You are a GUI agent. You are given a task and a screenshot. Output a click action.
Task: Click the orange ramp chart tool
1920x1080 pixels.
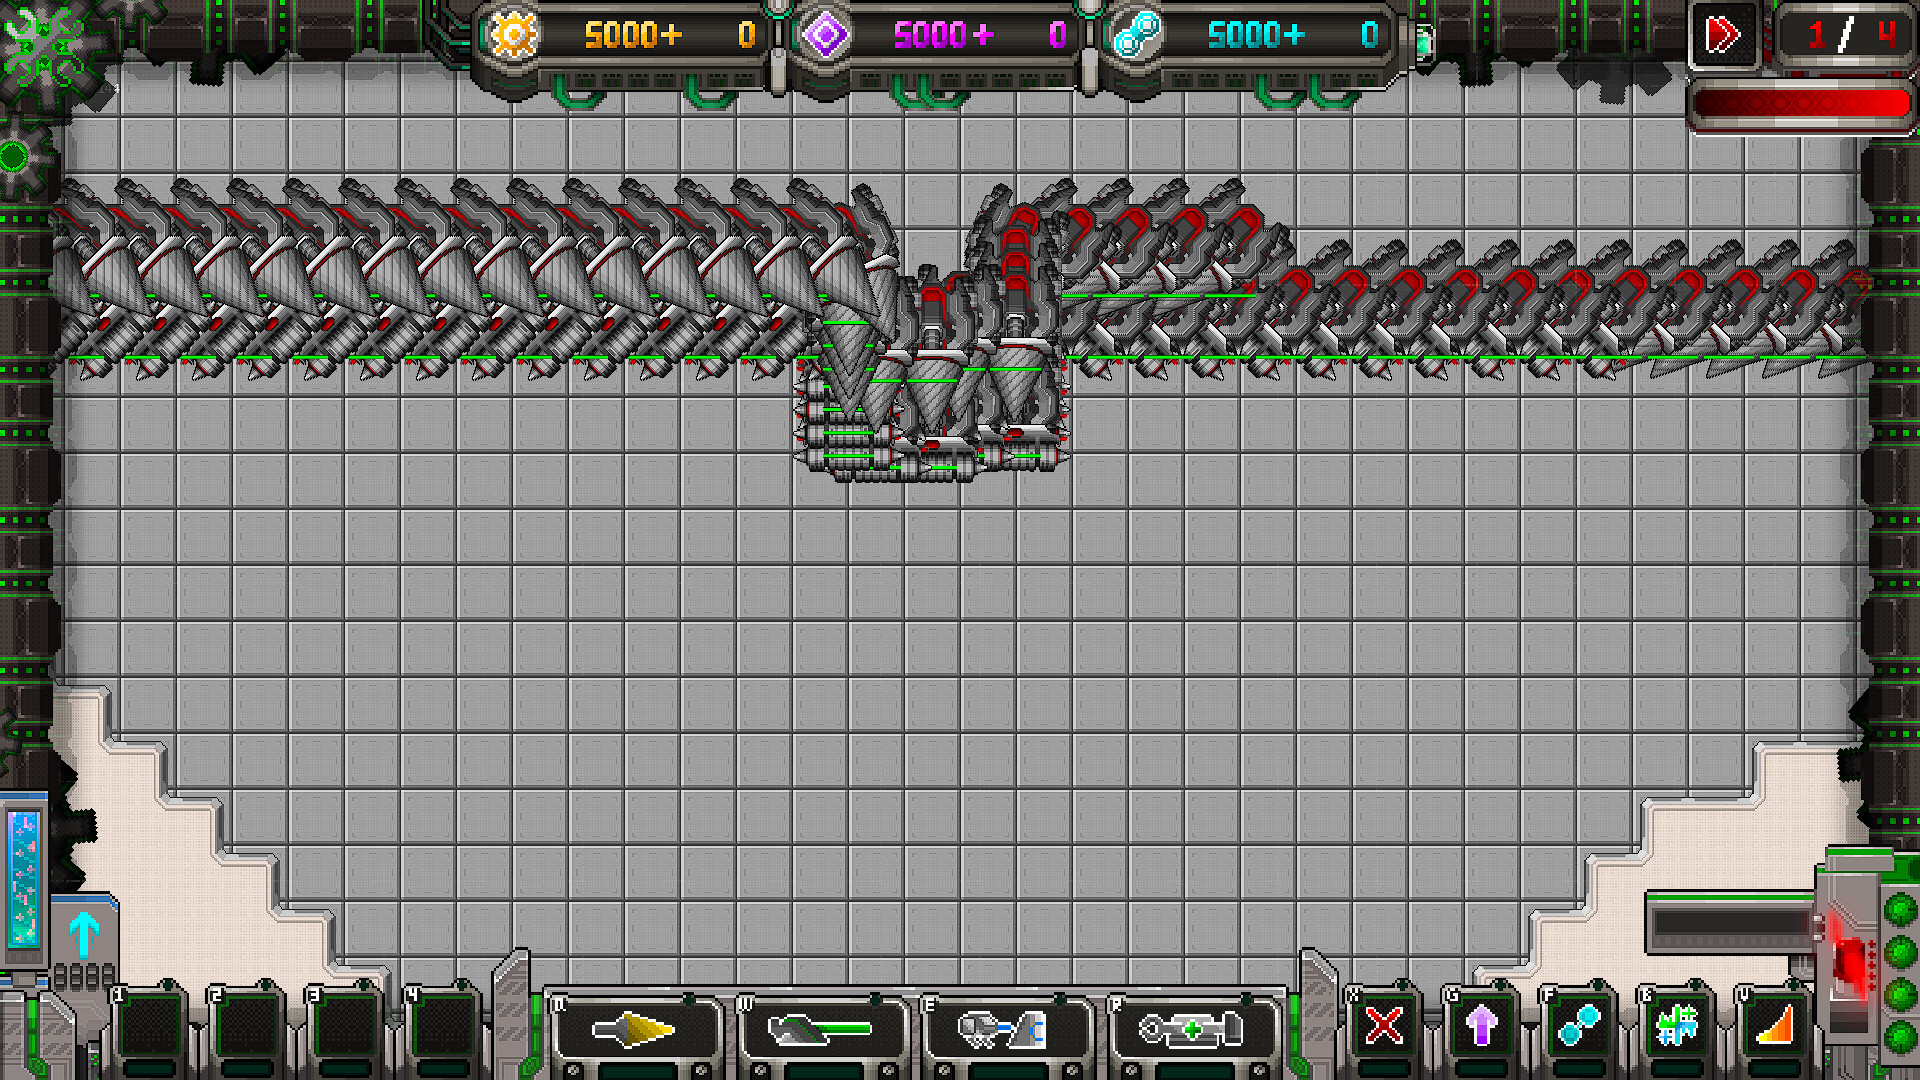click(x=1775, y=1026)
